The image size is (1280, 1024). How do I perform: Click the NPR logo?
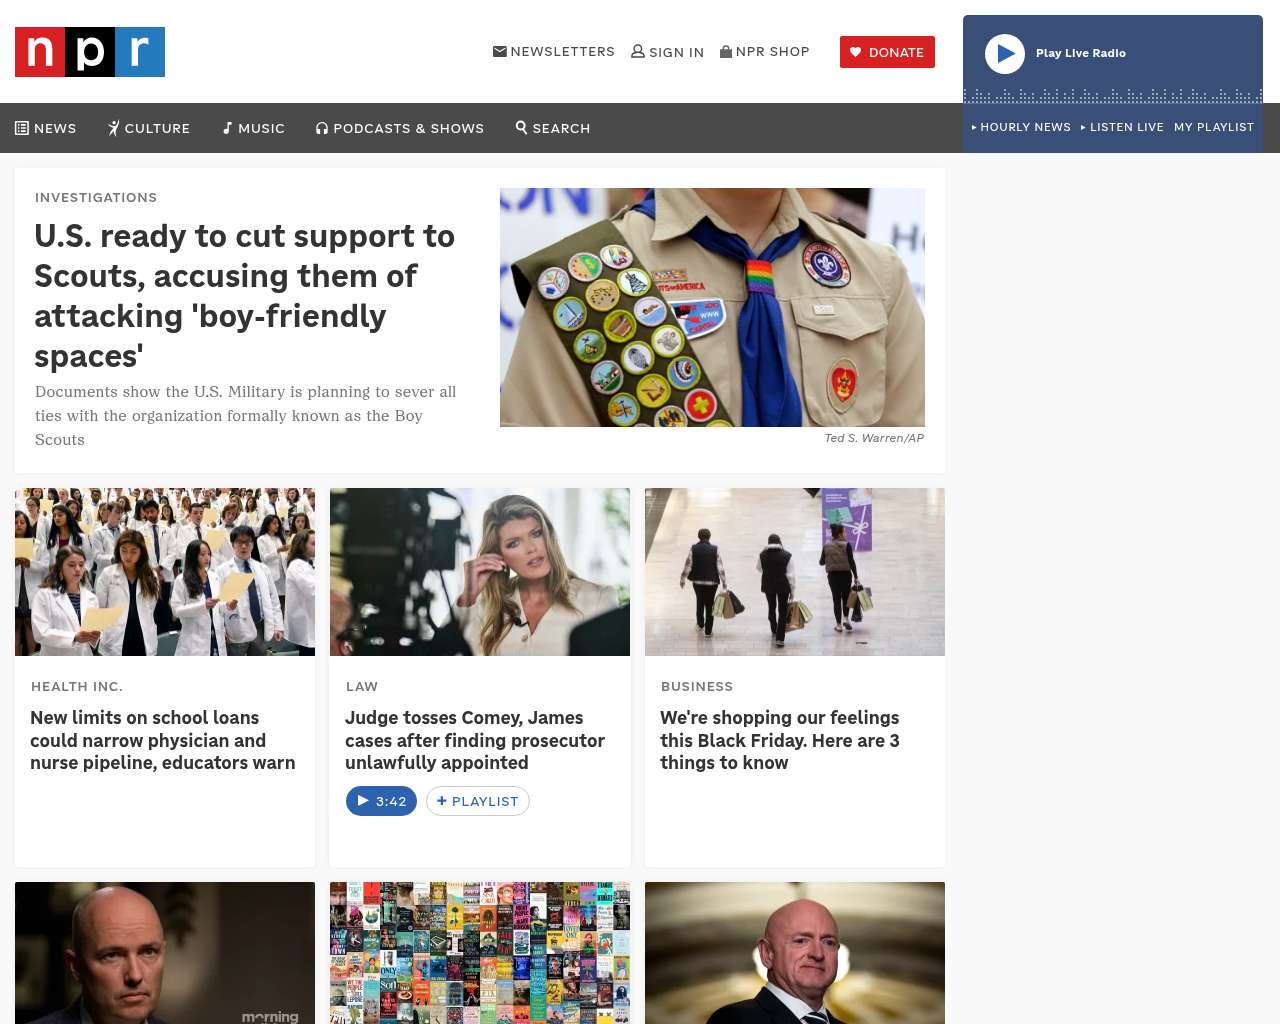tap(90, 52)
